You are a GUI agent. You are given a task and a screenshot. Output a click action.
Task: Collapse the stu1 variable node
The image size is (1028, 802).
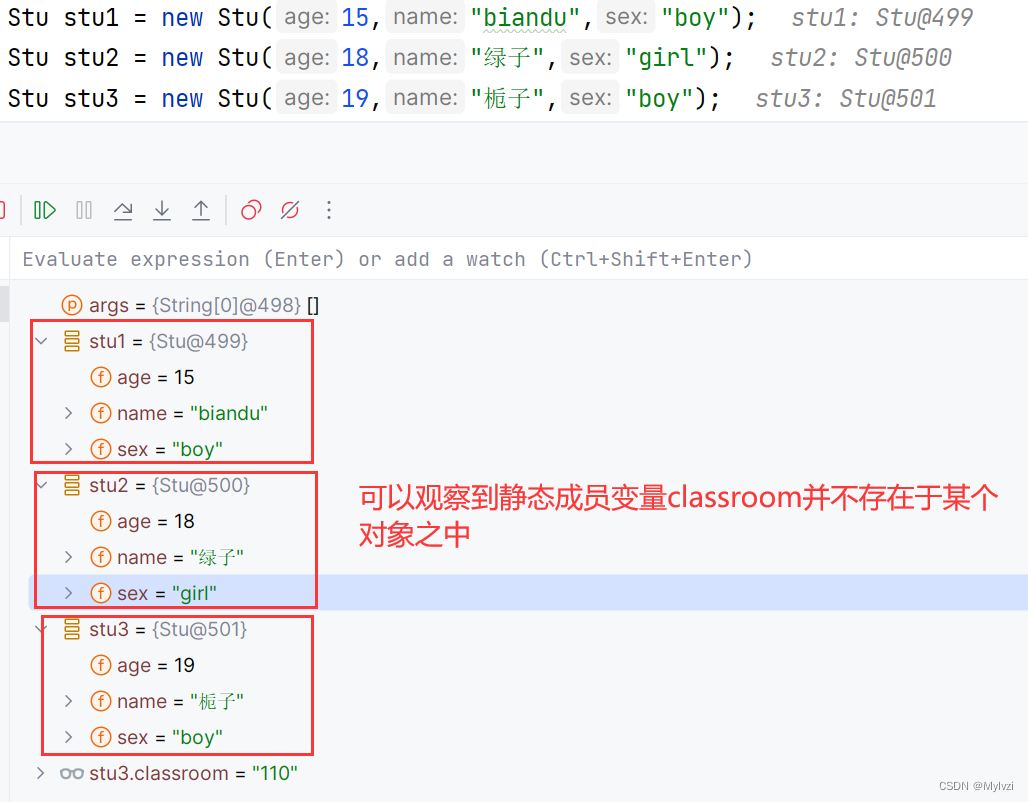(40, 341)
